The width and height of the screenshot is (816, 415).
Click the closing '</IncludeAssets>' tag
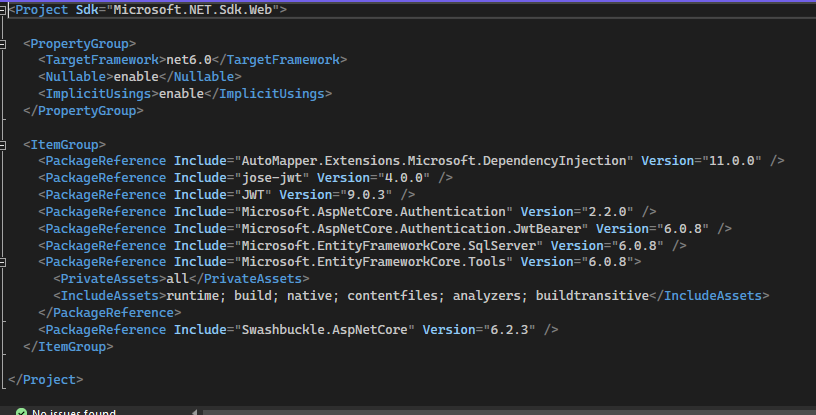[x=709, y=296]
